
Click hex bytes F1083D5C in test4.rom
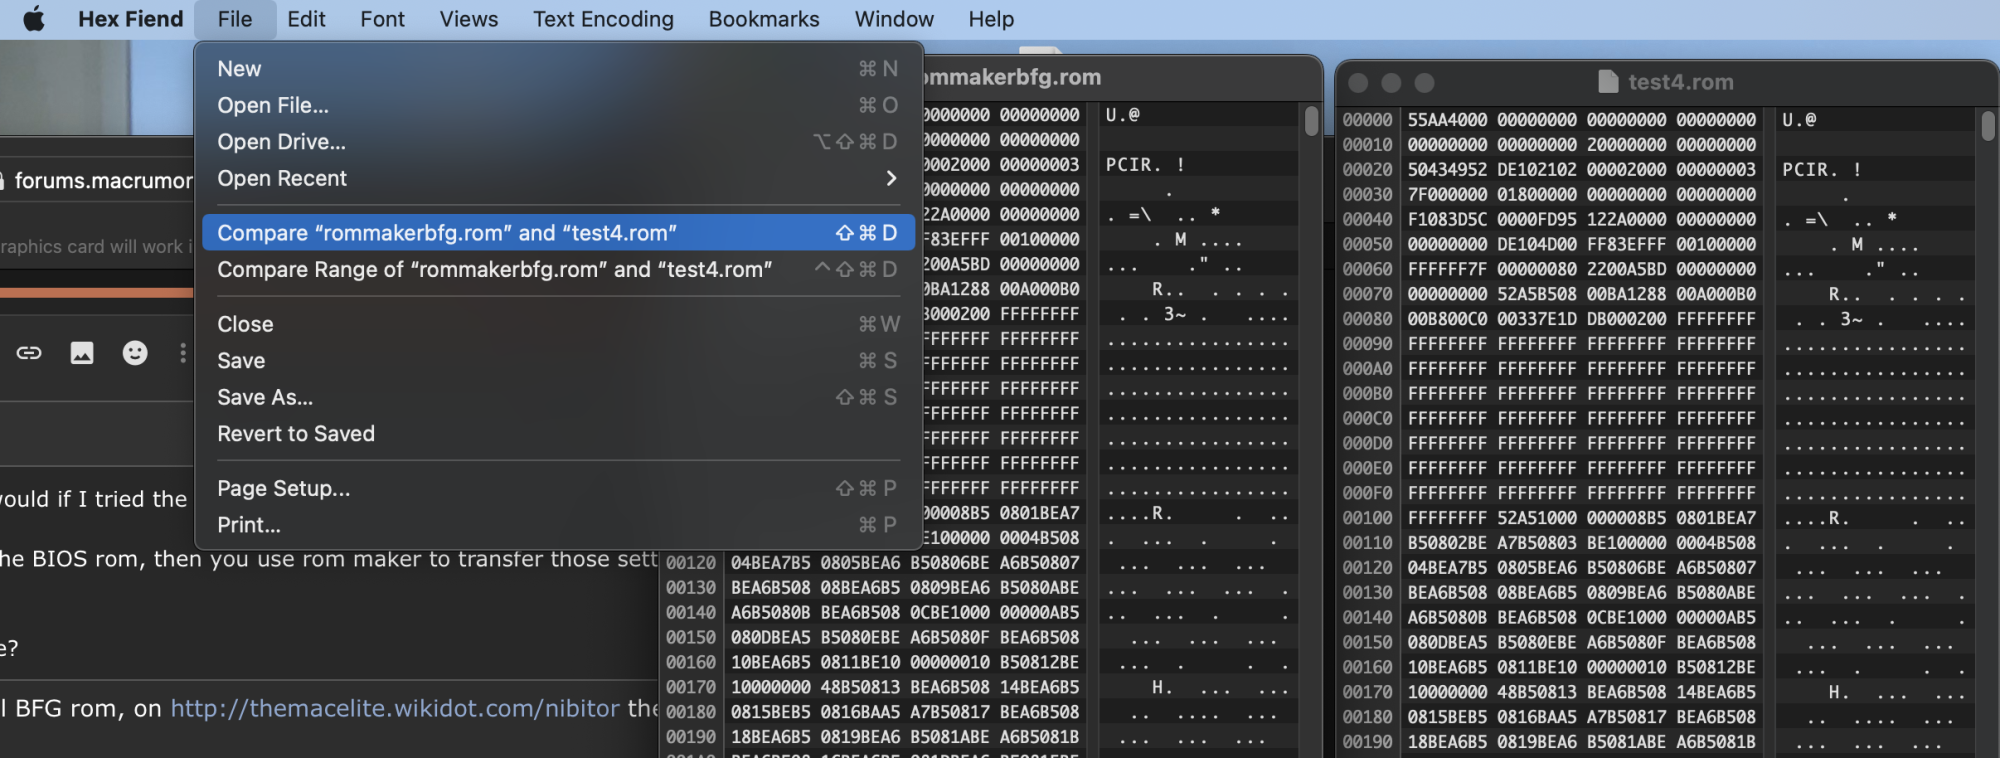point(1447,219)
